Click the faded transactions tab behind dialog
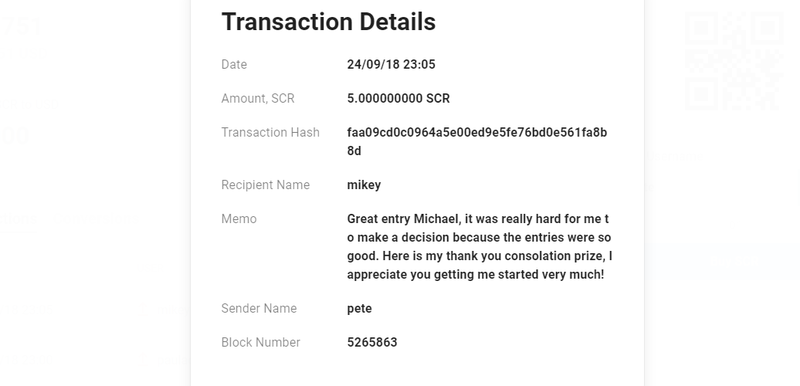This screenshot has height=386, width=800. (x=18, y=219)
